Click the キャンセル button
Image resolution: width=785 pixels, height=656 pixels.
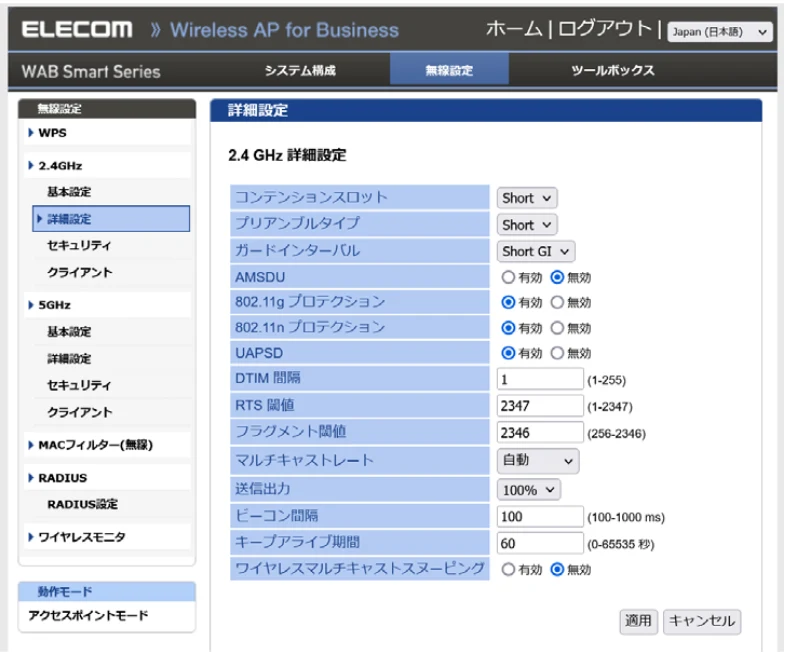click(702, 621)
